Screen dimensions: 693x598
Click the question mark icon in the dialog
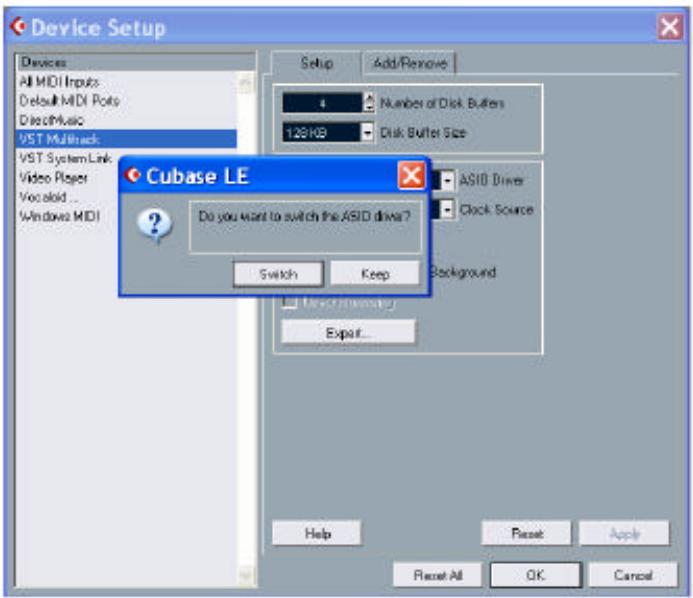[x=154, y=226]
